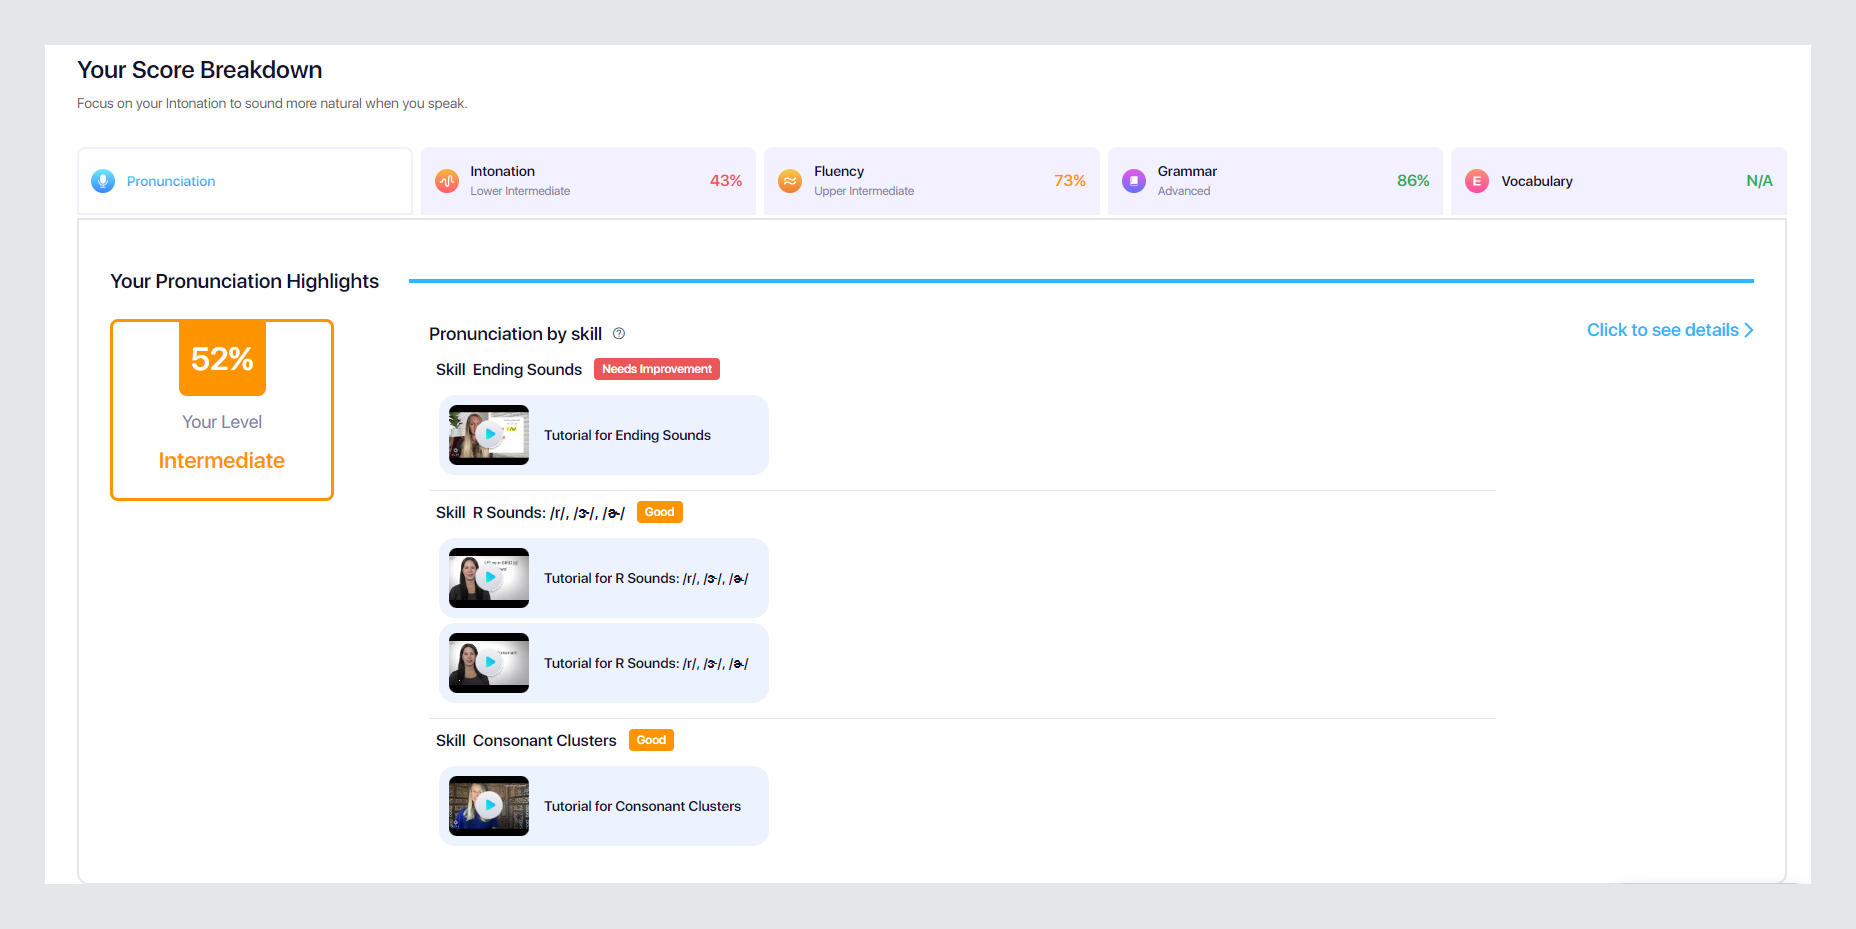
Task: Click the purple Grammar icon
Action: (x=1133, y=181)
